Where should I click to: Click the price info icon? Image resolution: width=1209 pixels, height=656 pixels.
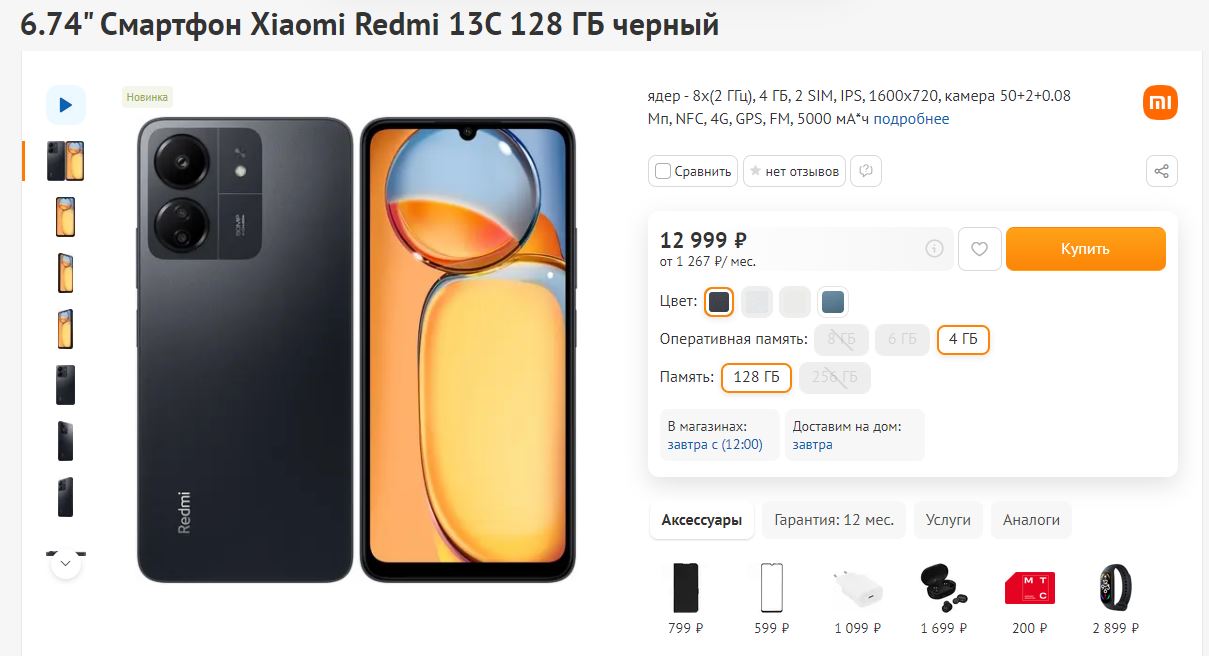[x=933, y=248]
